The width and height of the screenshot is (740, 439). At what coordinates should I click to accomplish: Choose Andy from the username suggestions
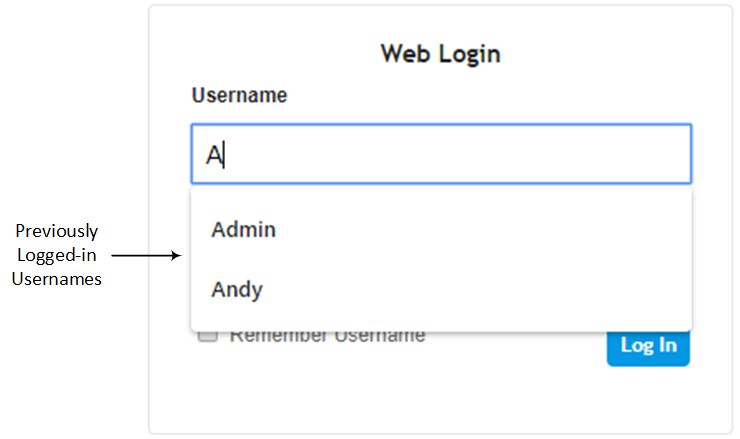click(x=237, y=290)
